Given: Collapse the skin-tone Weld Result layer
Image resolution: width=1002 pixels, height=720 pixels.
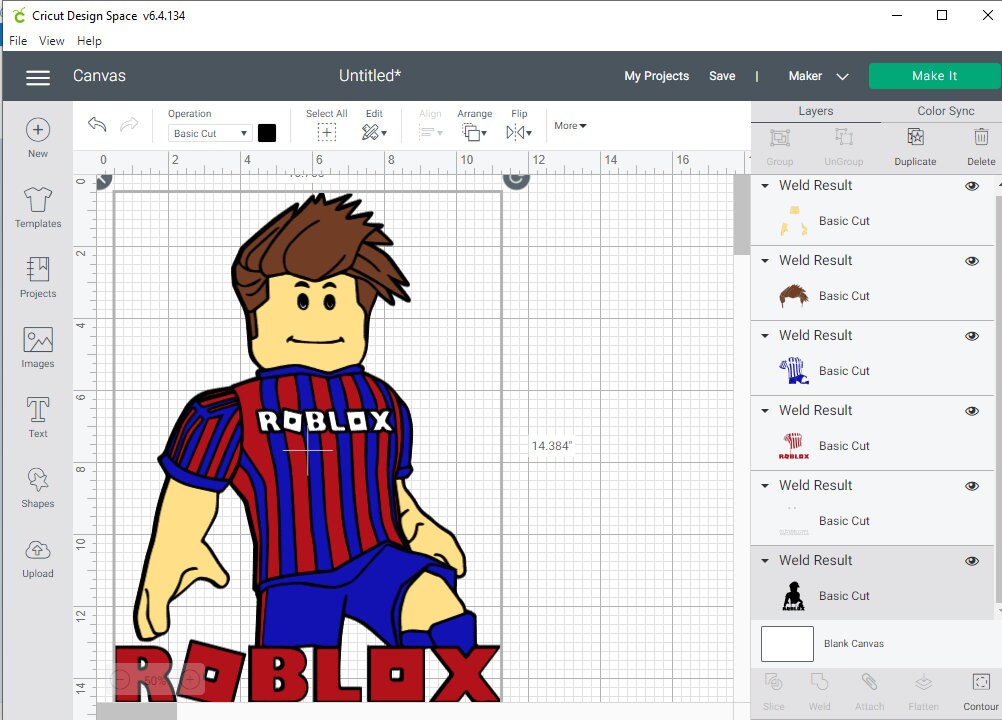Looking at the screenshot, I should click(x=765, y=186).
